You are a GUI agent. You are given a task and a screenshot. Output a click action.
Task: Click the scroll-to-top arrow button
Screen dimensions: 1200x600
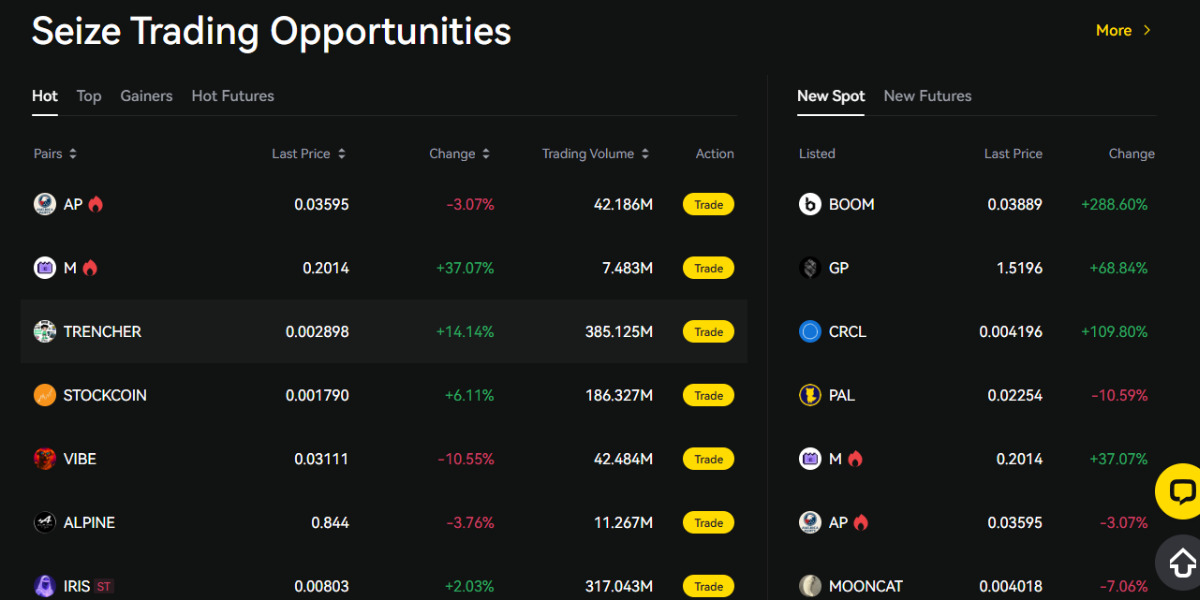1180,561
